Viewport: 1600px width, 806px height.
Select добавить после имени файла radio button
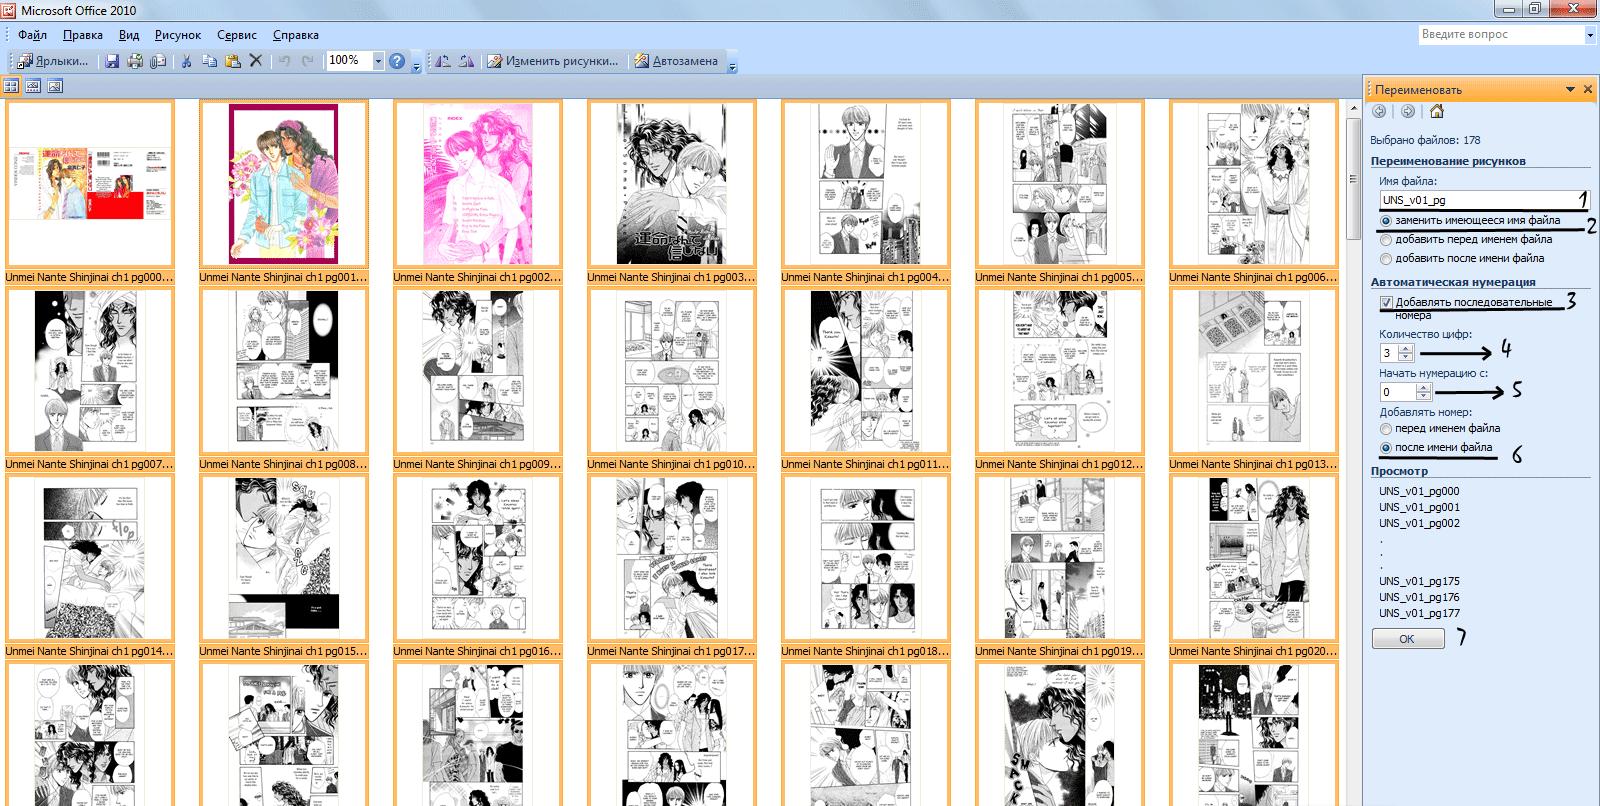click(x=1386, y=259)
